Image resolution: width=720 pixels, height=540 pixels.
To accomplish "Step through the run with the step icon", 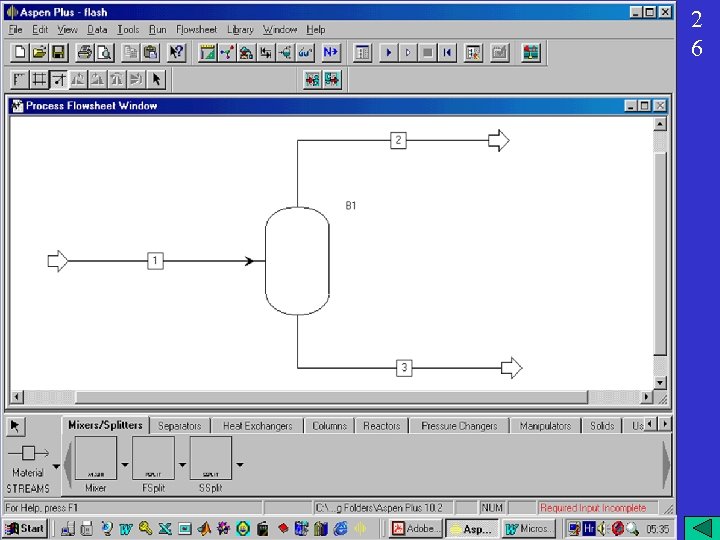I will [x=408, y=52].
